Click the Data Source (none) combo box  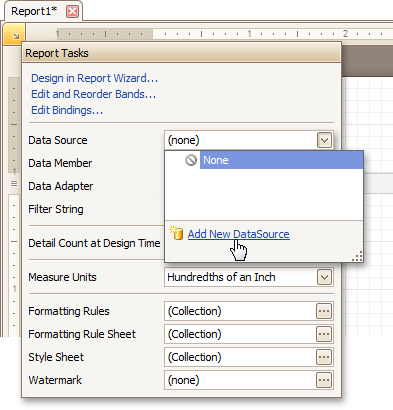click(x=249, y=140)
